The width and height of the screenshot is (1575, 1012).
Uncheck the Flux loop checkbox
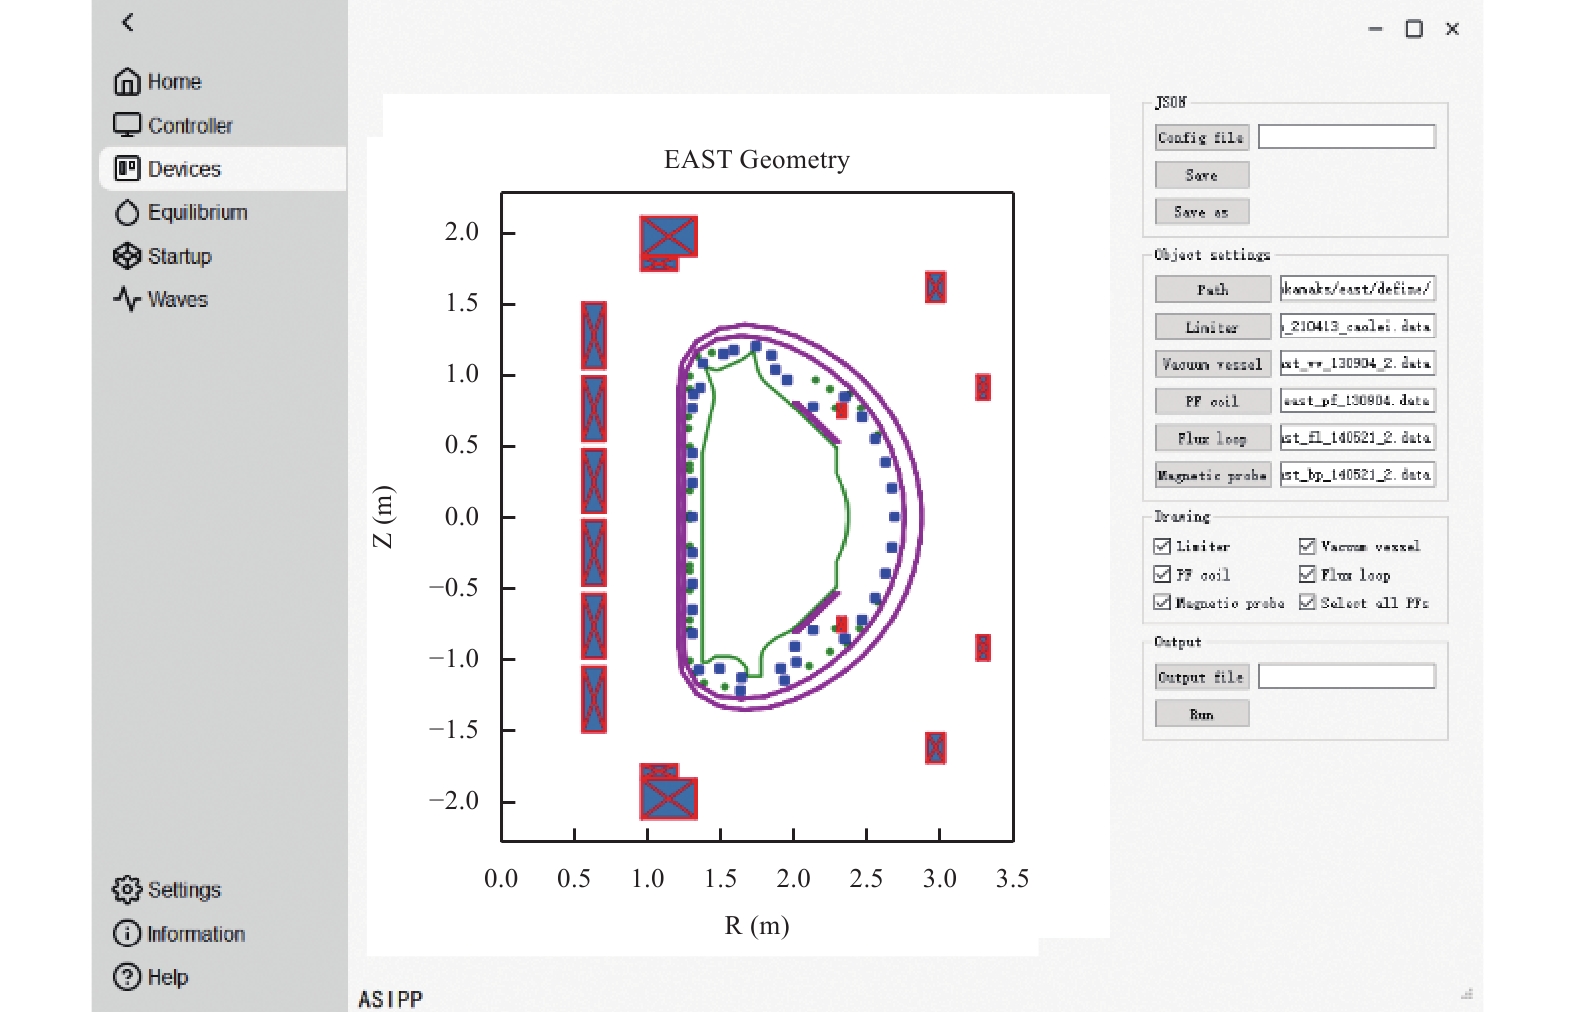(1307, 574)
